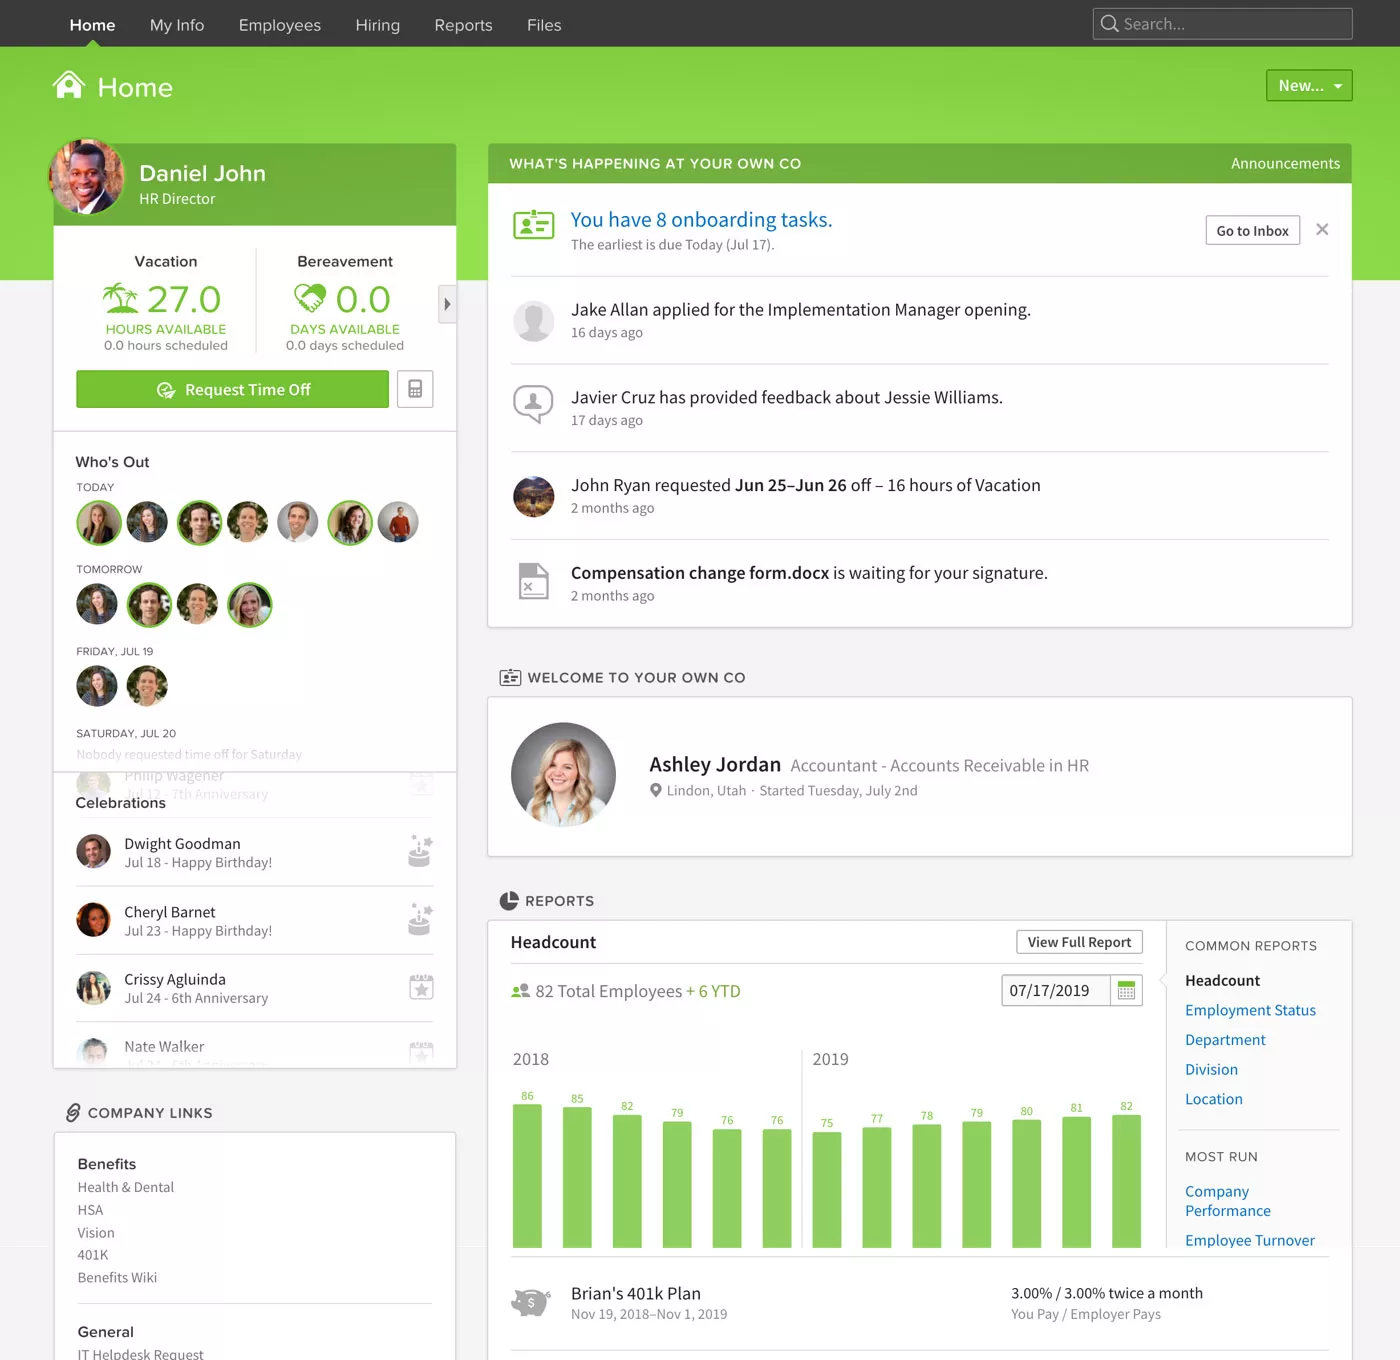This screenshot has height=1360, width=1400.
Task: Click the Reports section clock icon
Action: [x=510, y=900]
